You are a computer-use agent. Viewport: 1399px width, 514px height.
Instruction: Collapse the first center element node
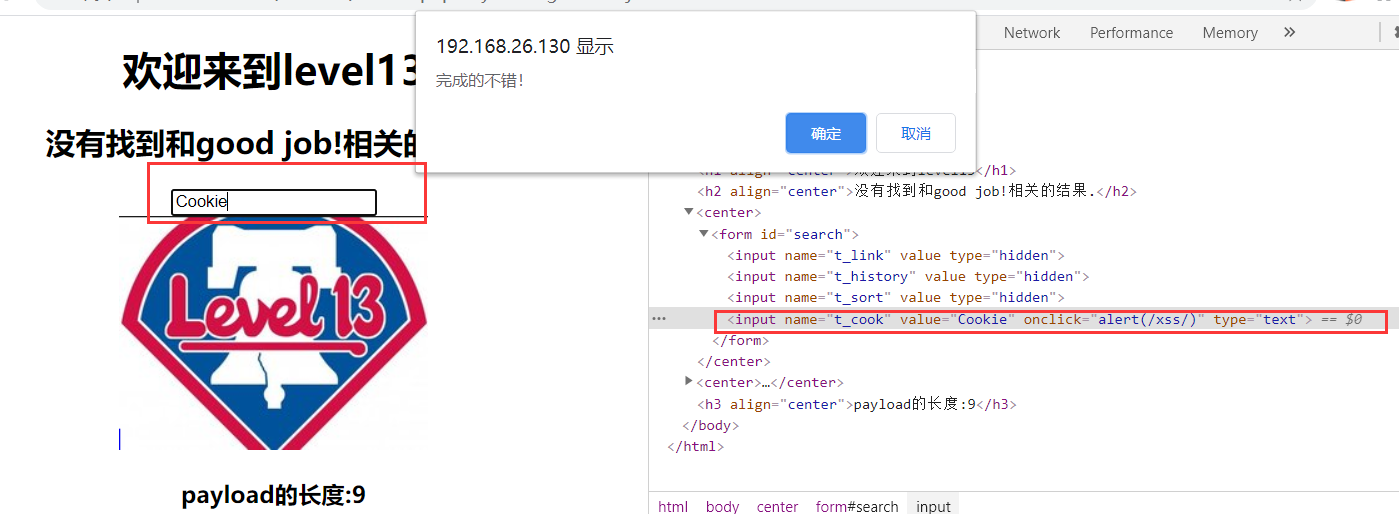tap(688, 213)
